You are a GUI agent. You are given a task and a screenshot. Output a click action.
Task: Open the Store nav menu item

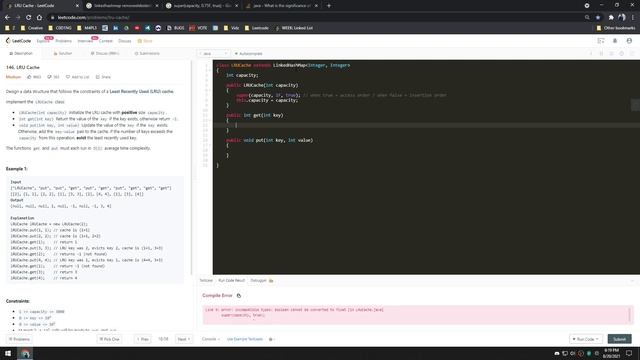point(145,41)
